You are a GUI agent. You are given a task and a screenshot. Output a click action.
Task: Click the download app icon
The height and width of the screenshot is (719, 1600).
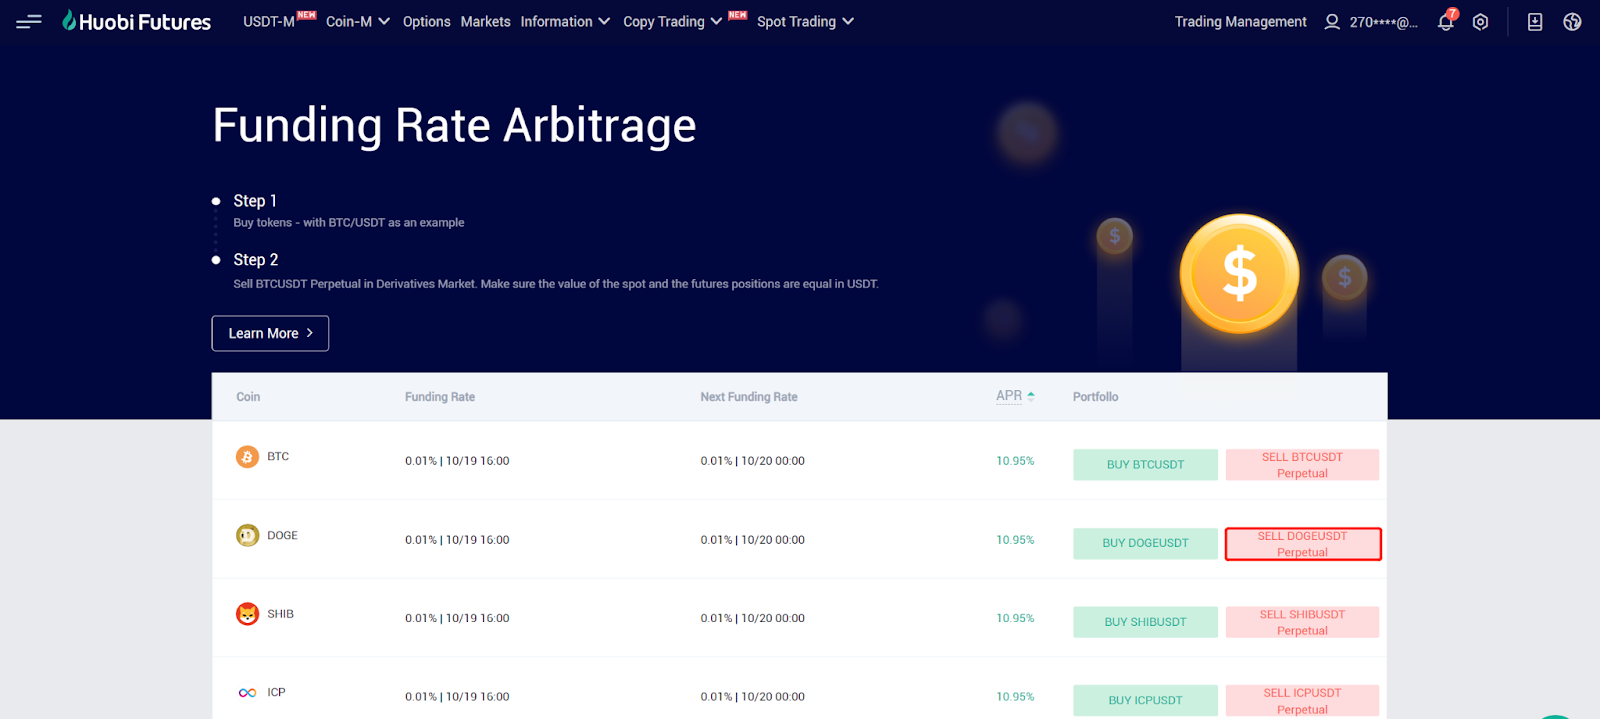pos(1535,22)
